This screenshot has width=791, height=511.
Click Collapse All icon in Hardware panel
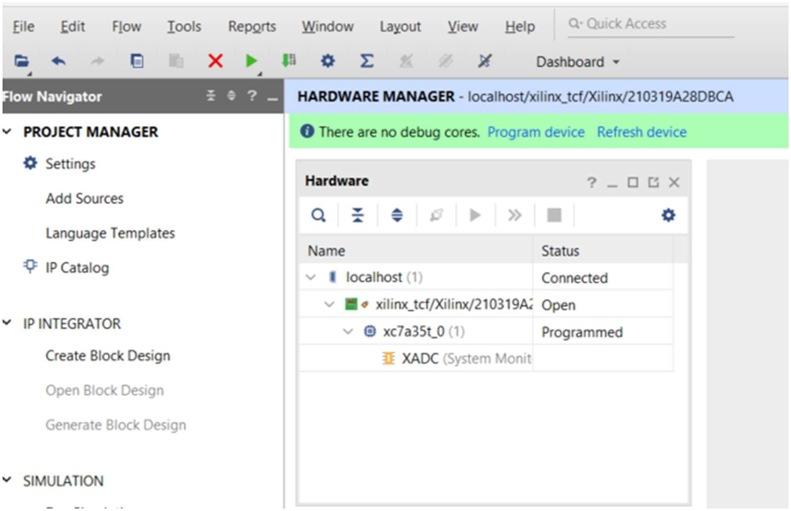point(357,215)
